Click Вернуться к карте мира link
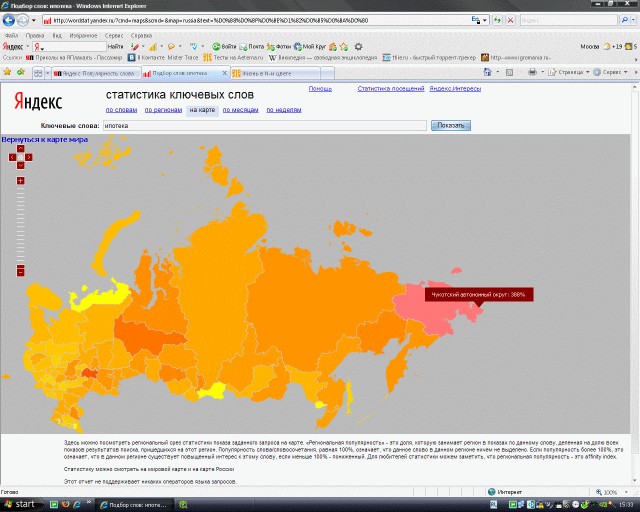 44,140
